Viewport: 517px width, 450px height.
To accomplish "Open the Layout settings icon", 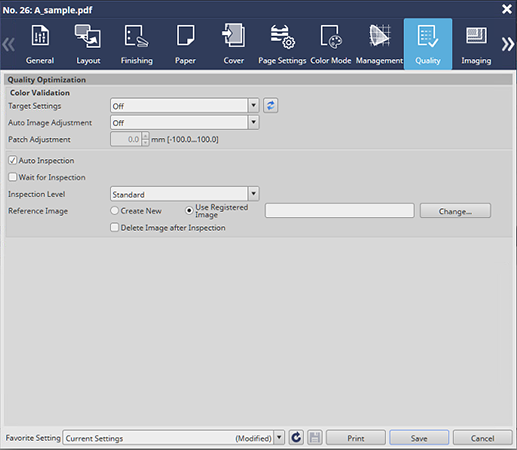I will [88, 36].
